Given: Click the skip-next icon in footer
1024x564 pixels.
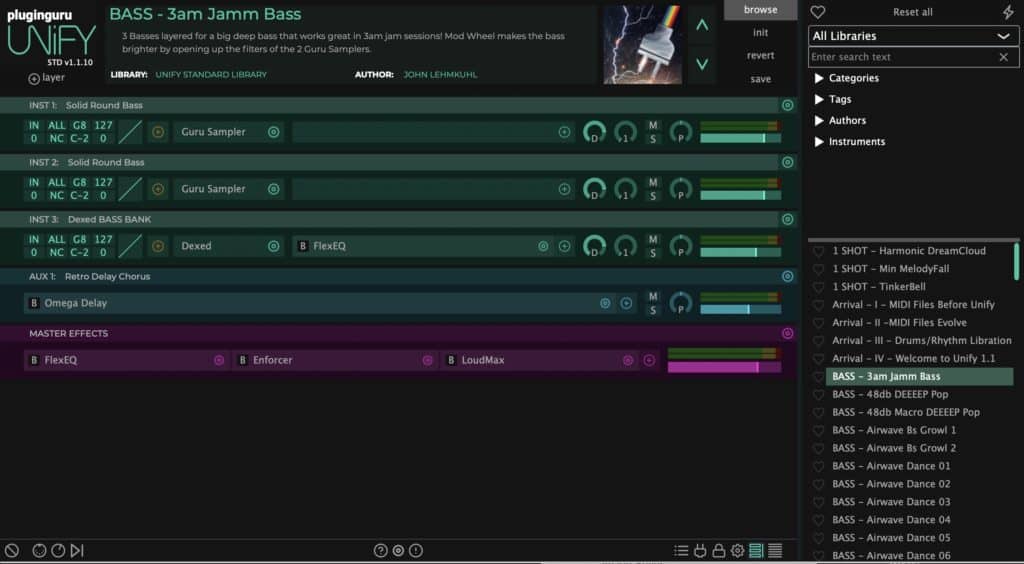Looking at the screenshot, I should tap(77, 550).
